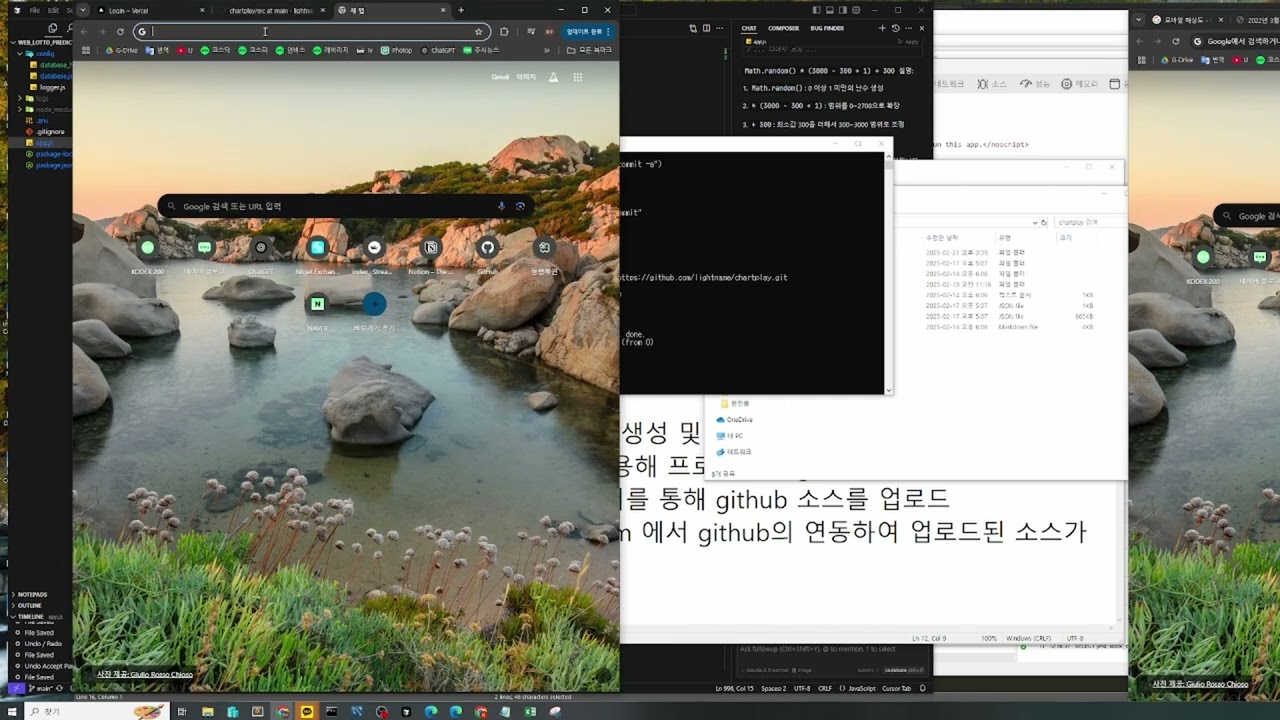Open the 소스 tab in devtools
This screenshot has width=1280, height=720.
992,84
